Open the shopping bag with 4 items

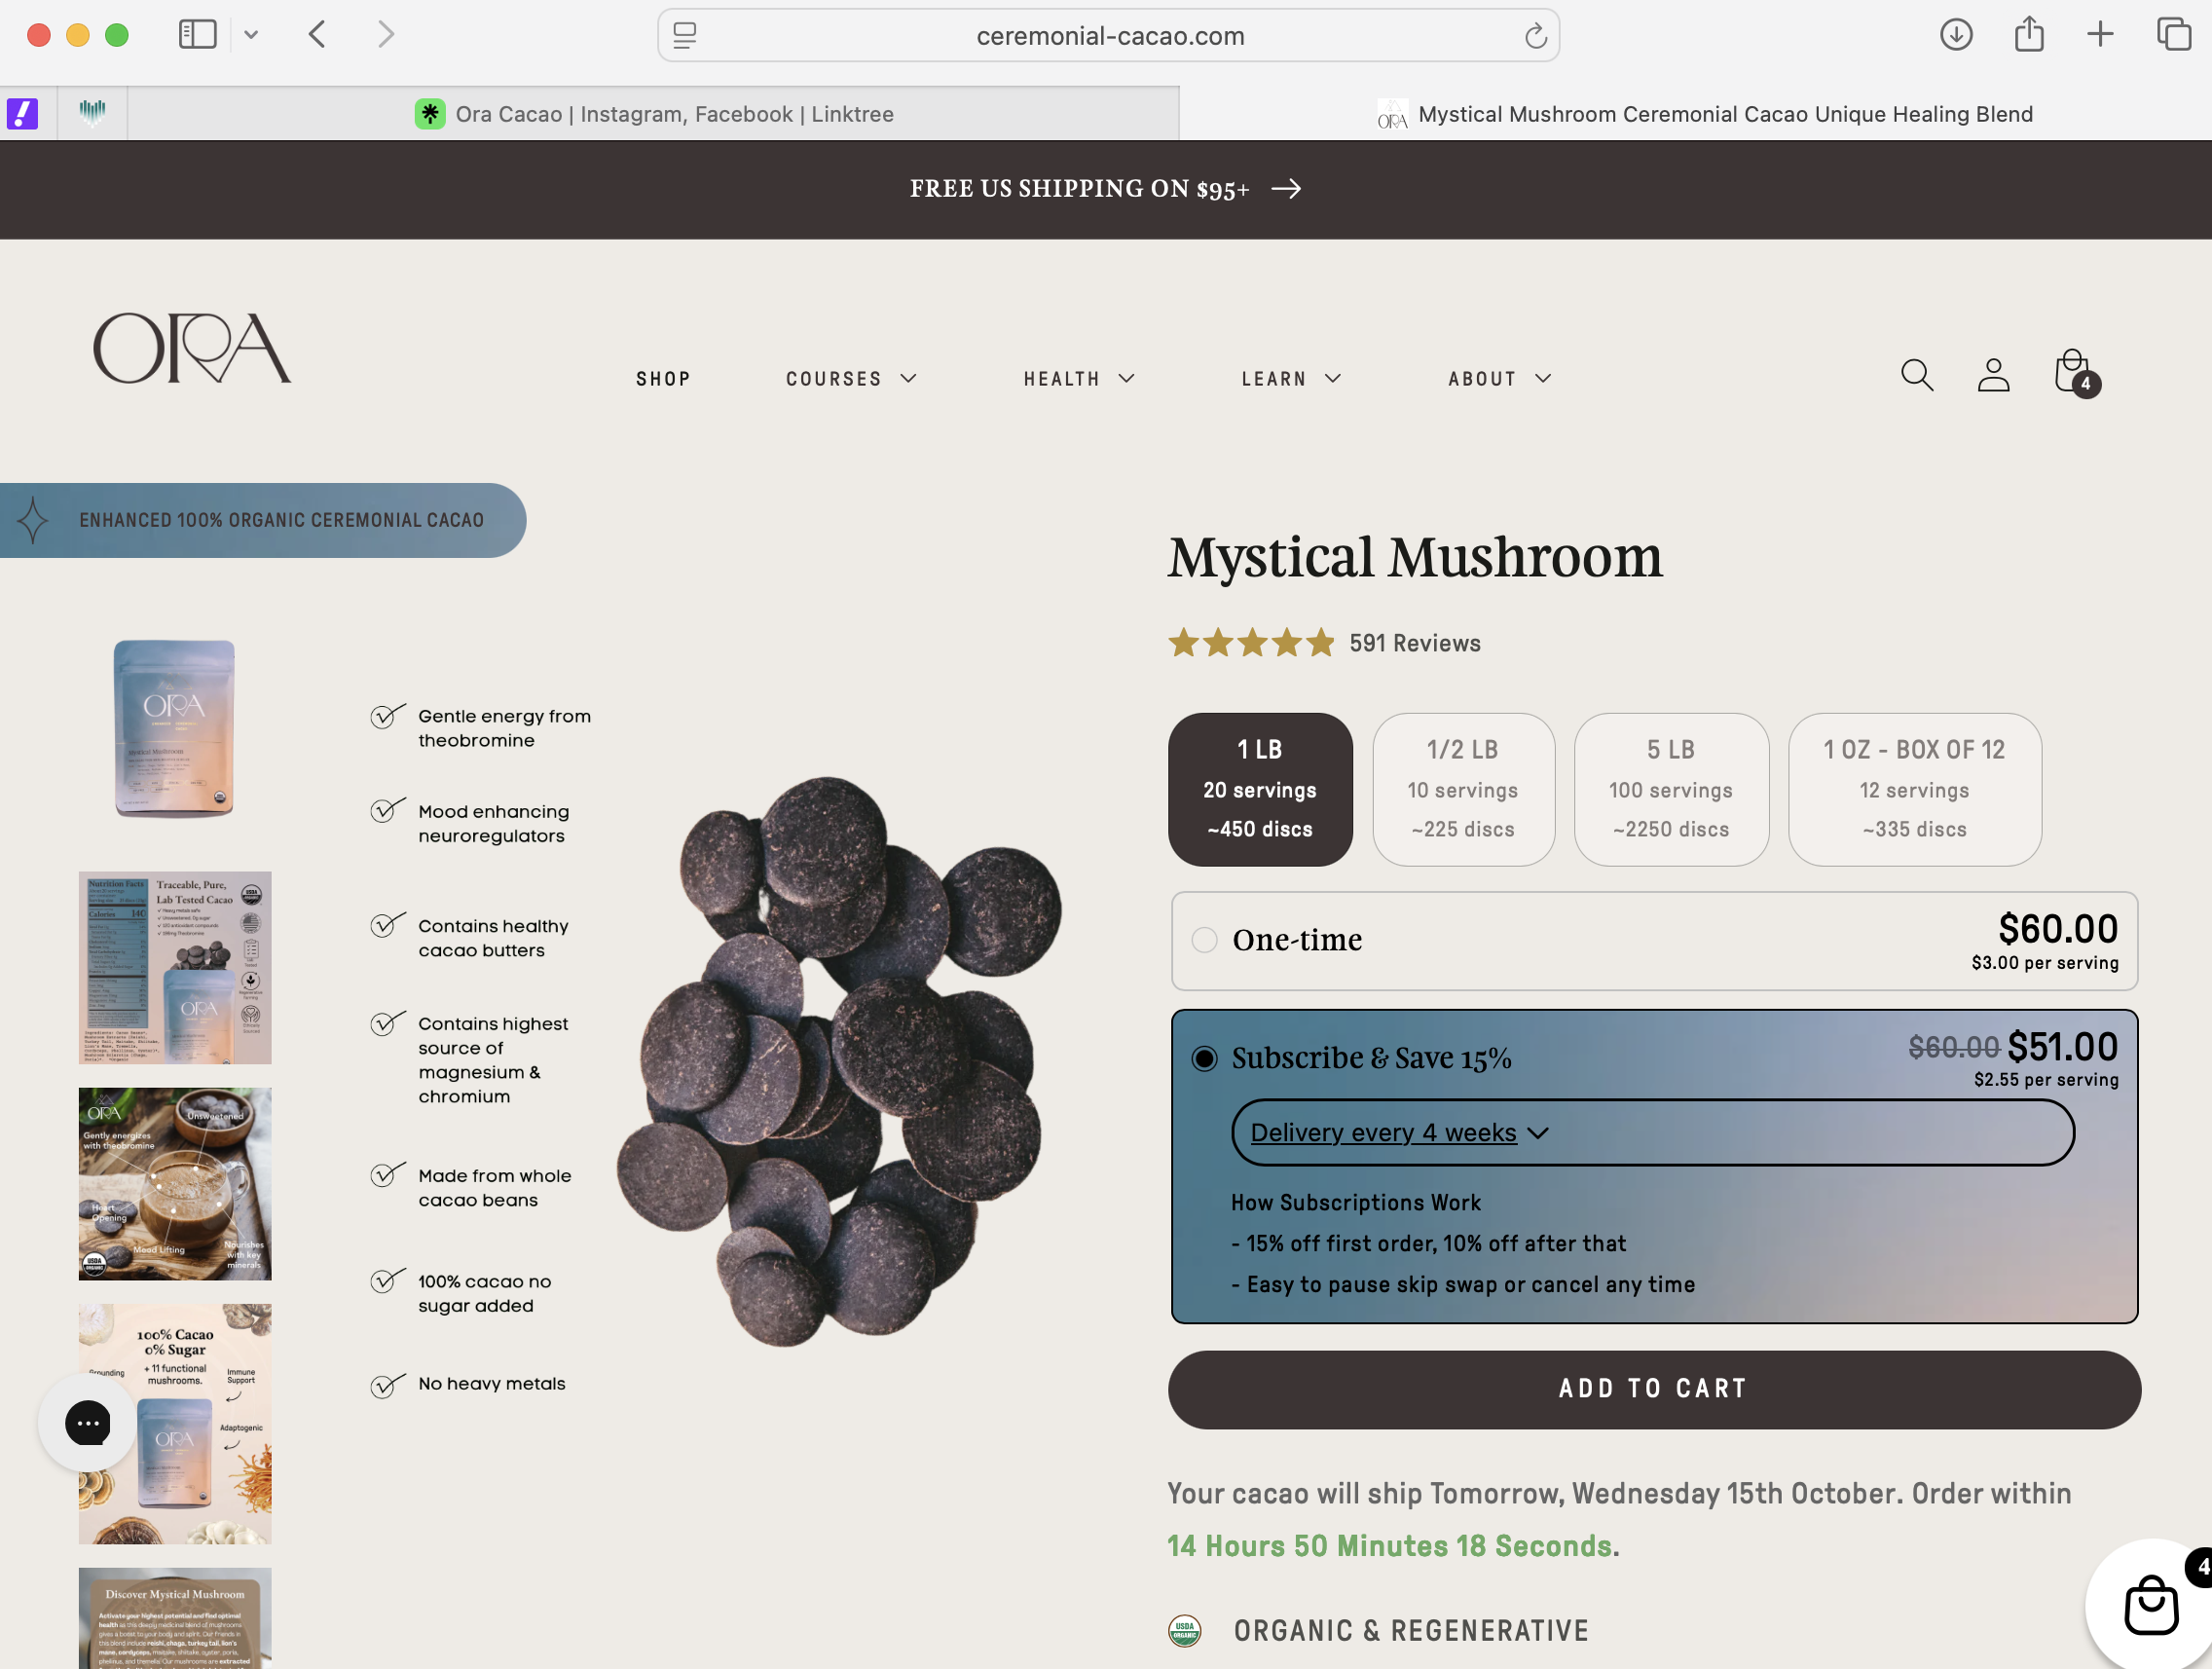[2075, 373]
